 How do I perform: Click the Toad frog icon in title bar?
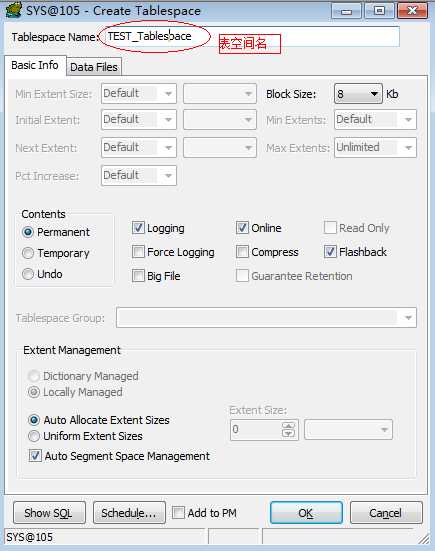click(13, 10)
